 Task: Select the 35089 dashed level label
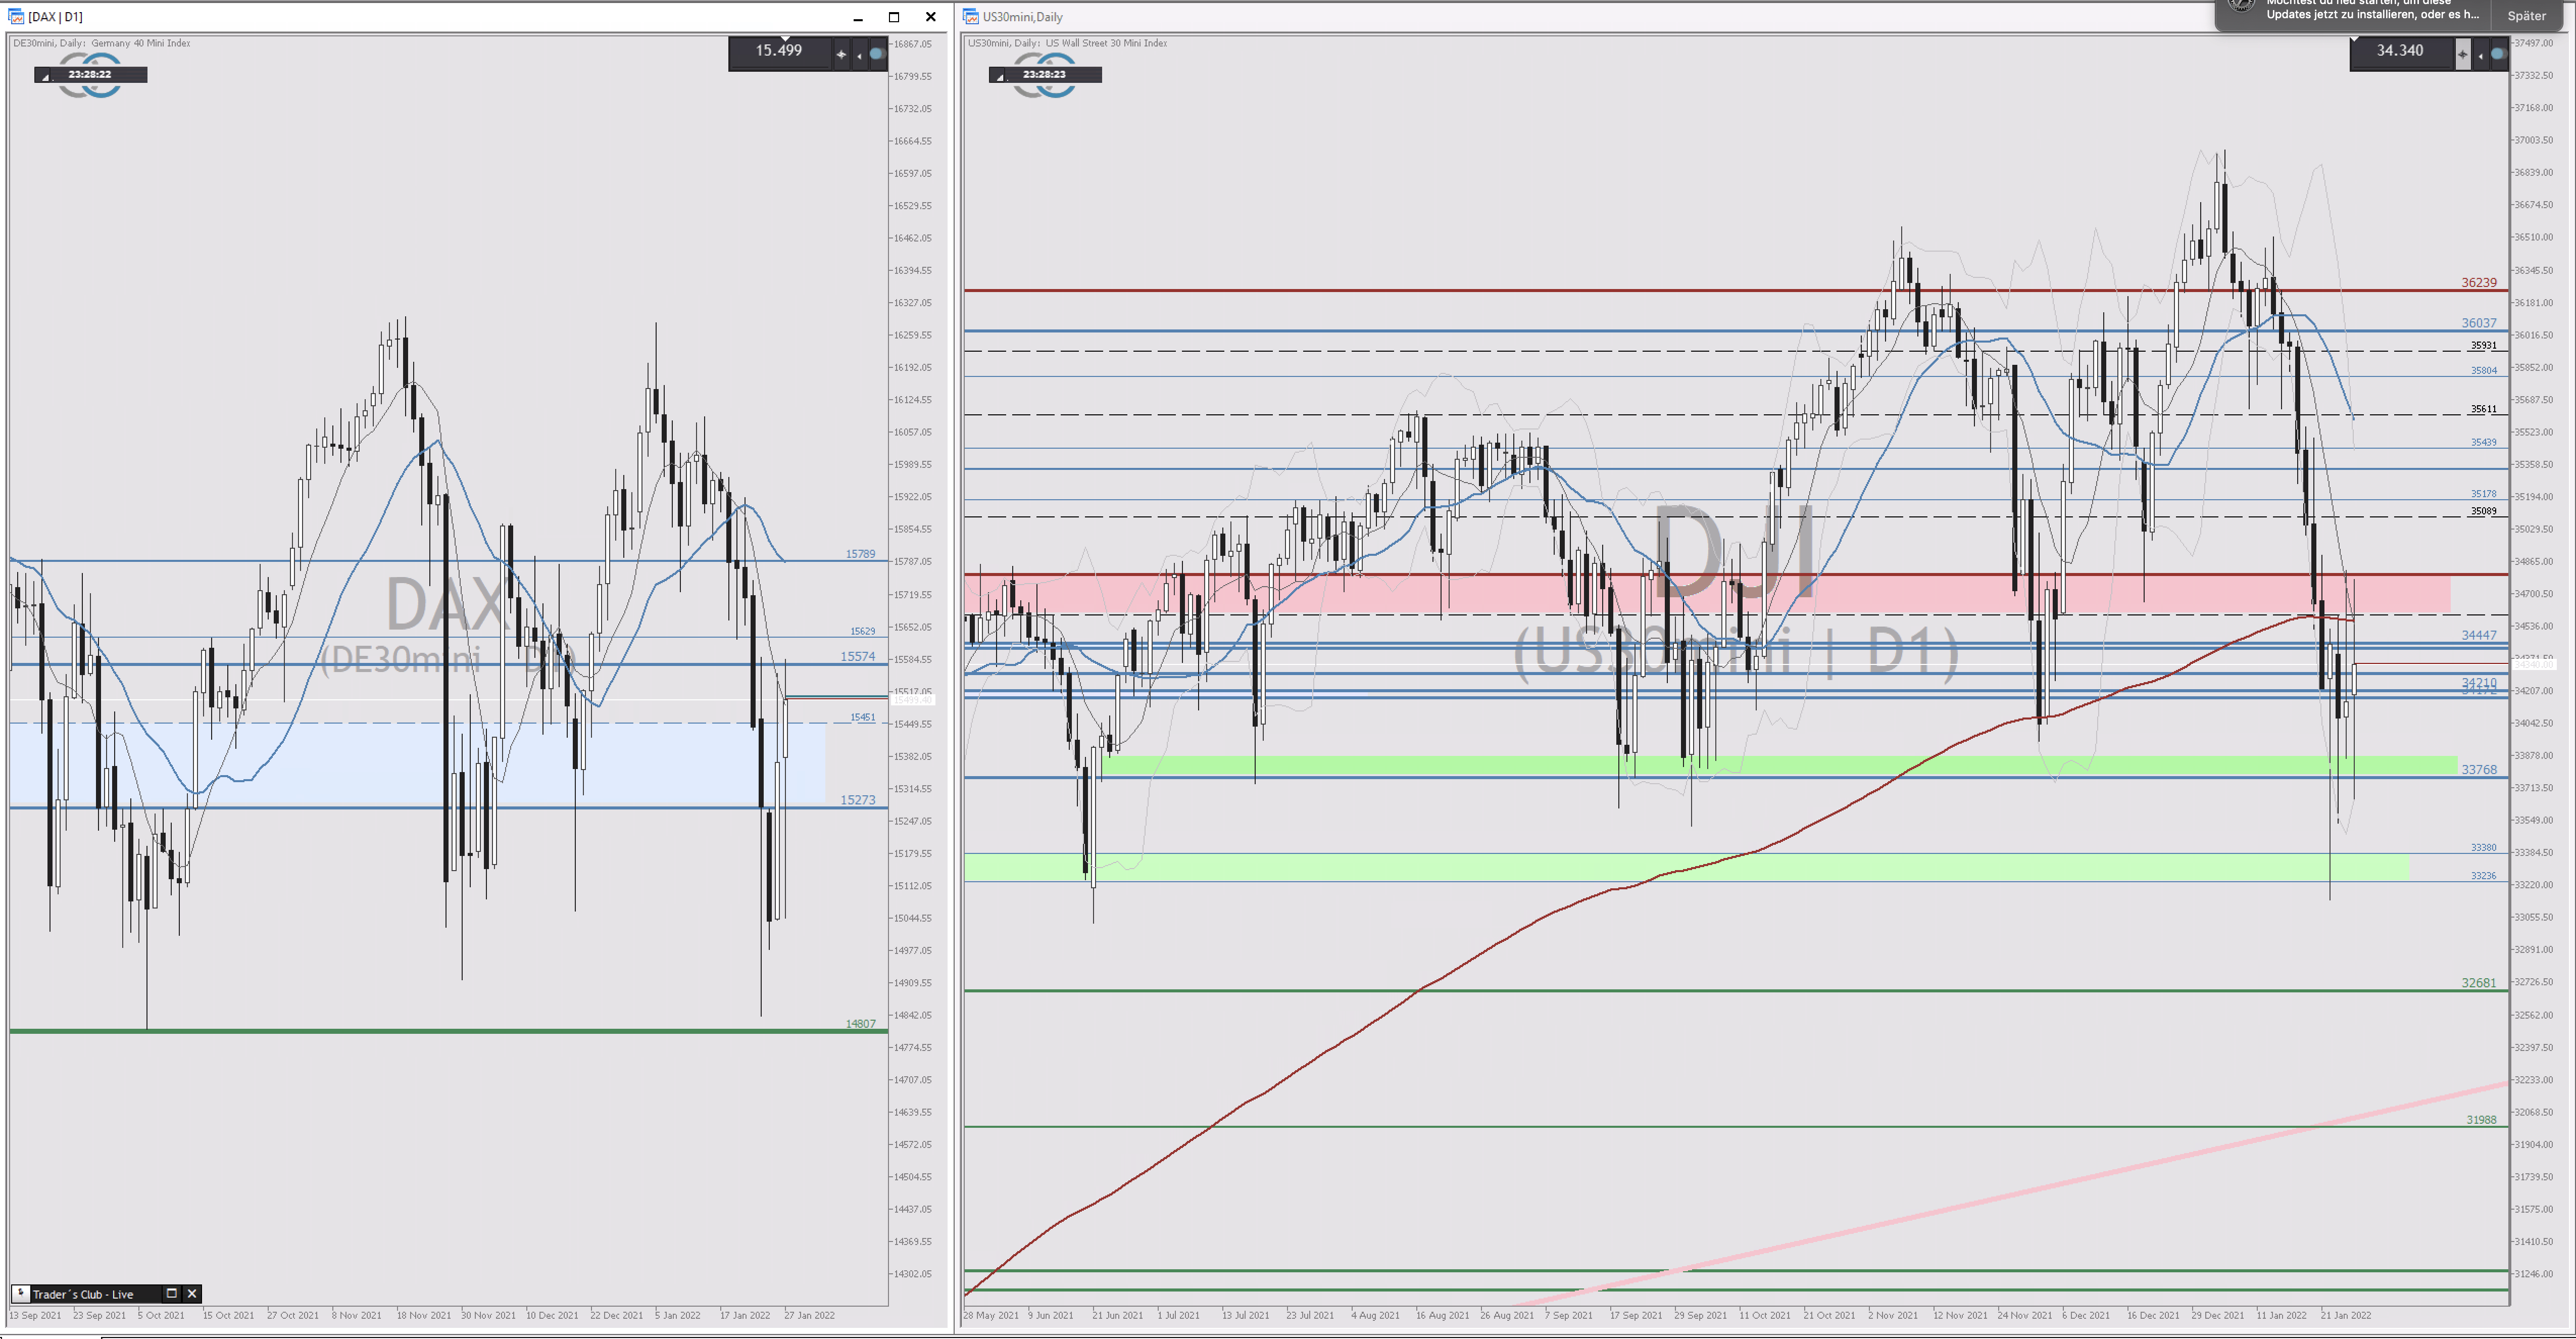tap(2484, 511)
